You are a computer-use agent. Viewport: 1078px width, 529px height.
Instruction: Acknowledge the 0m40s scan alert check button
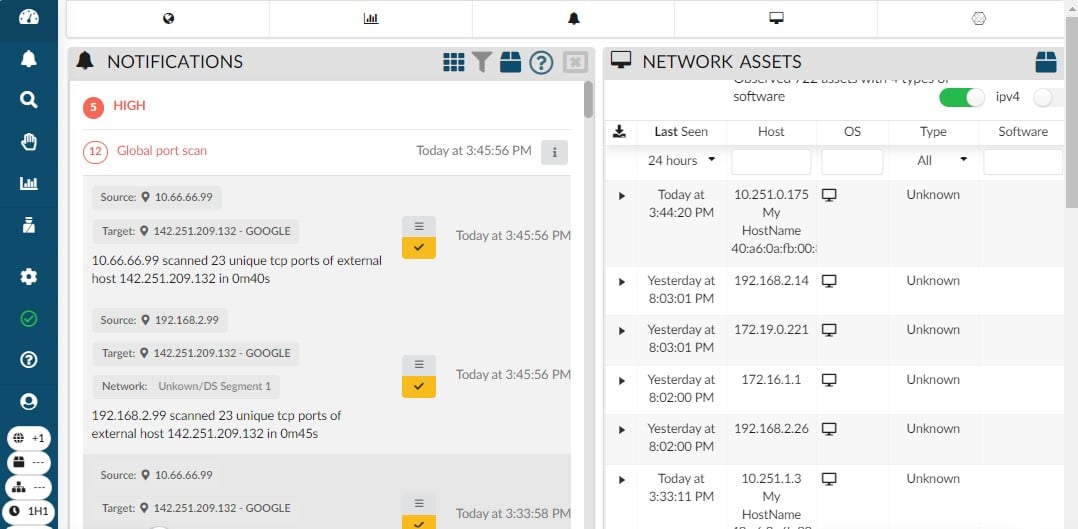click(x=419, y=248)
